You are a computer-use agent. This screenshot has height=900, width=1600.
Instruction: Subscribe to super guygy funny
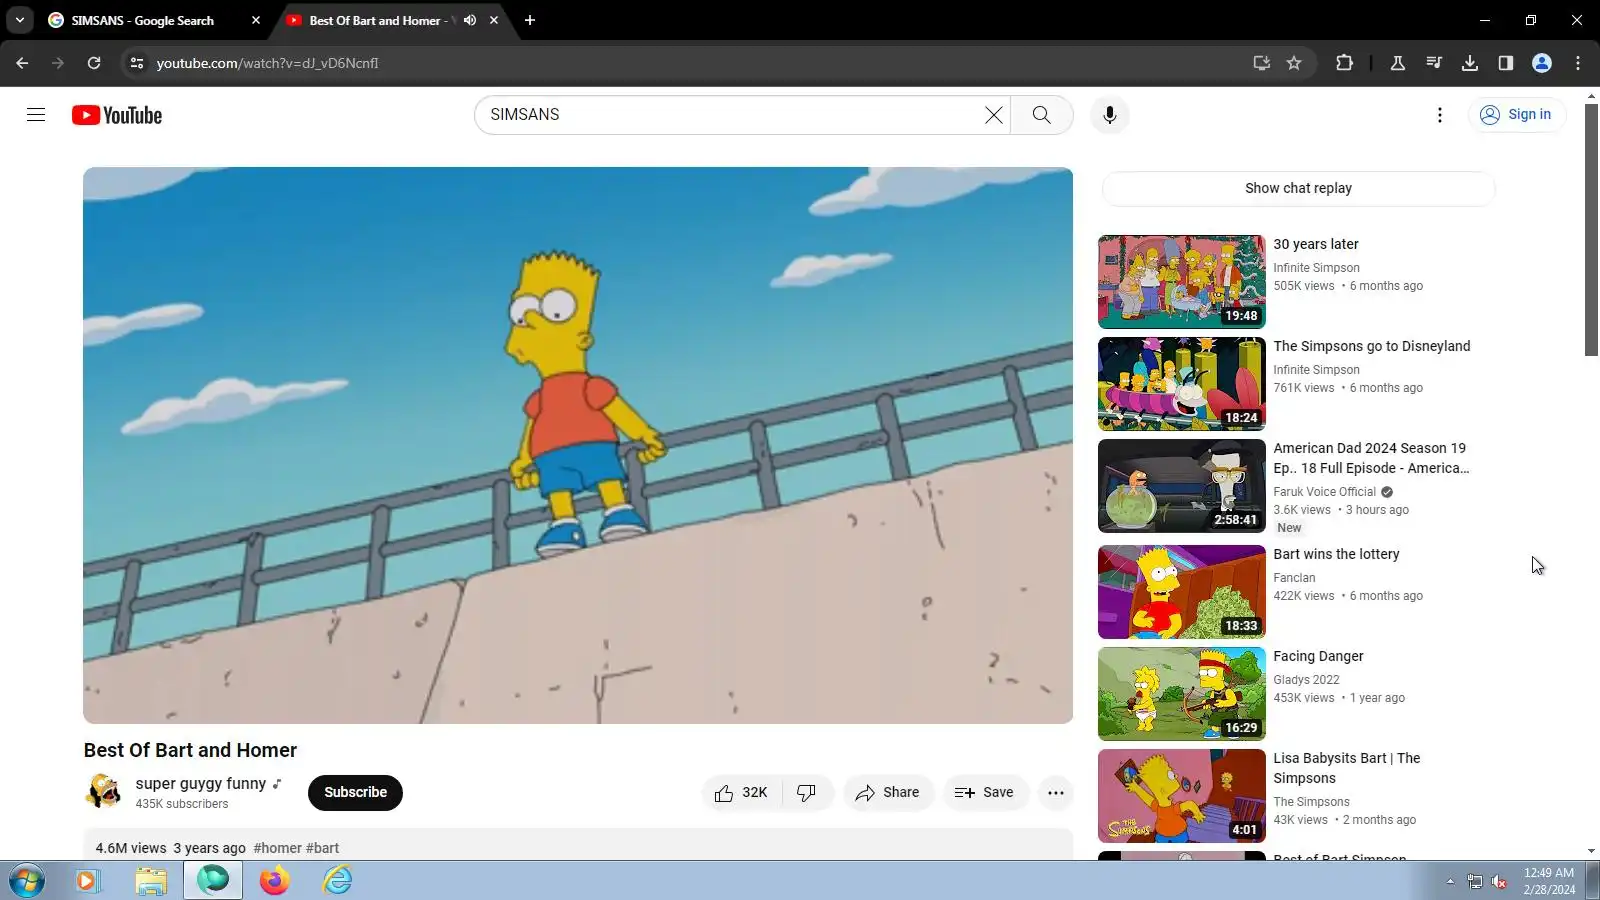[355, 793]
